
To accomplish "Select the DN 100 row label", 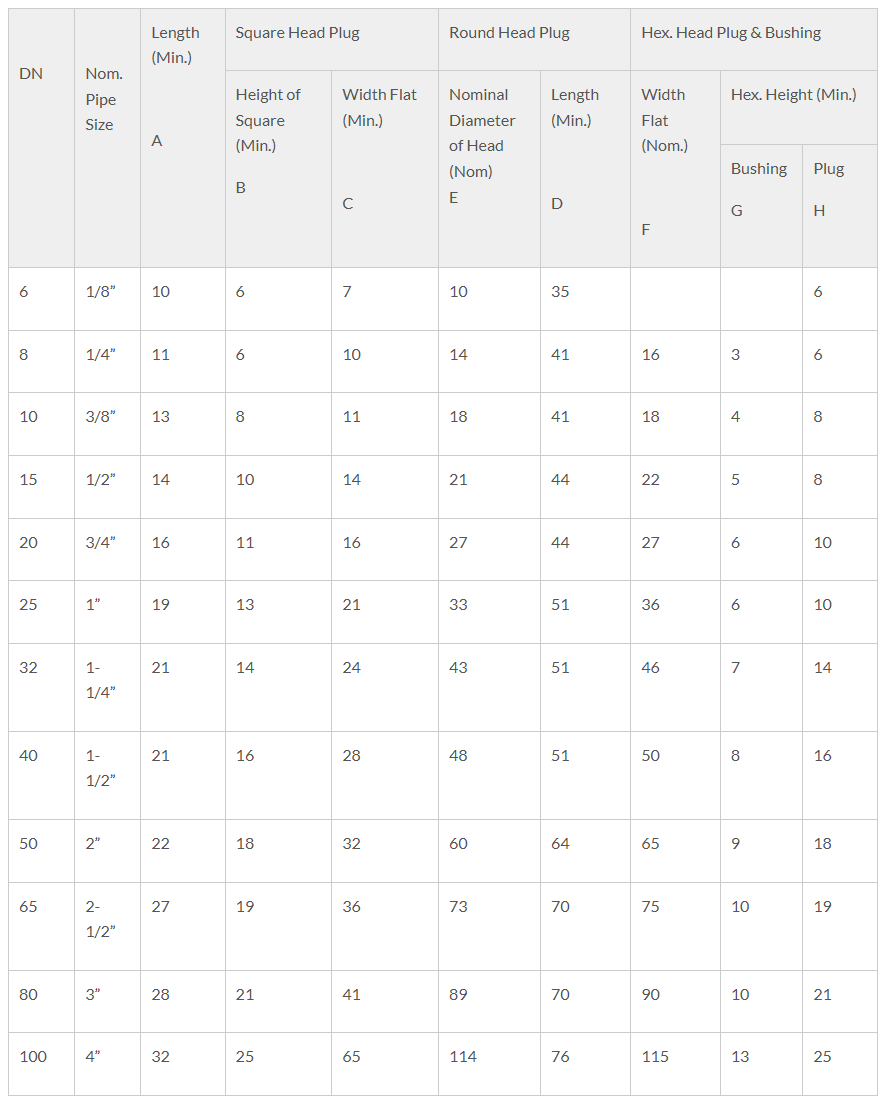I will click(x=41, y=1064).
